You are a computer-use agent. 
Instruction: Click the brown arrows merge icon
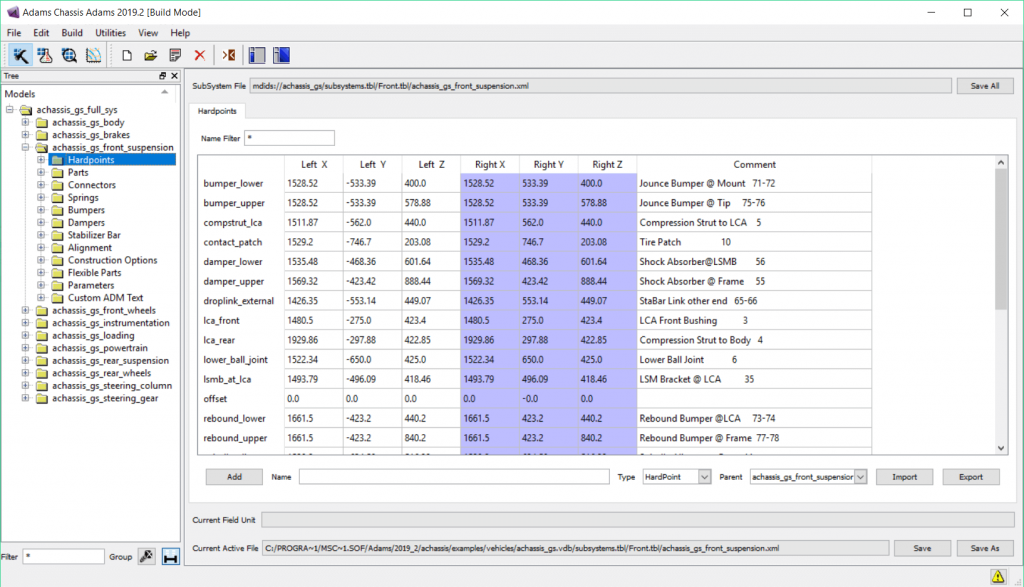point(229,56)
